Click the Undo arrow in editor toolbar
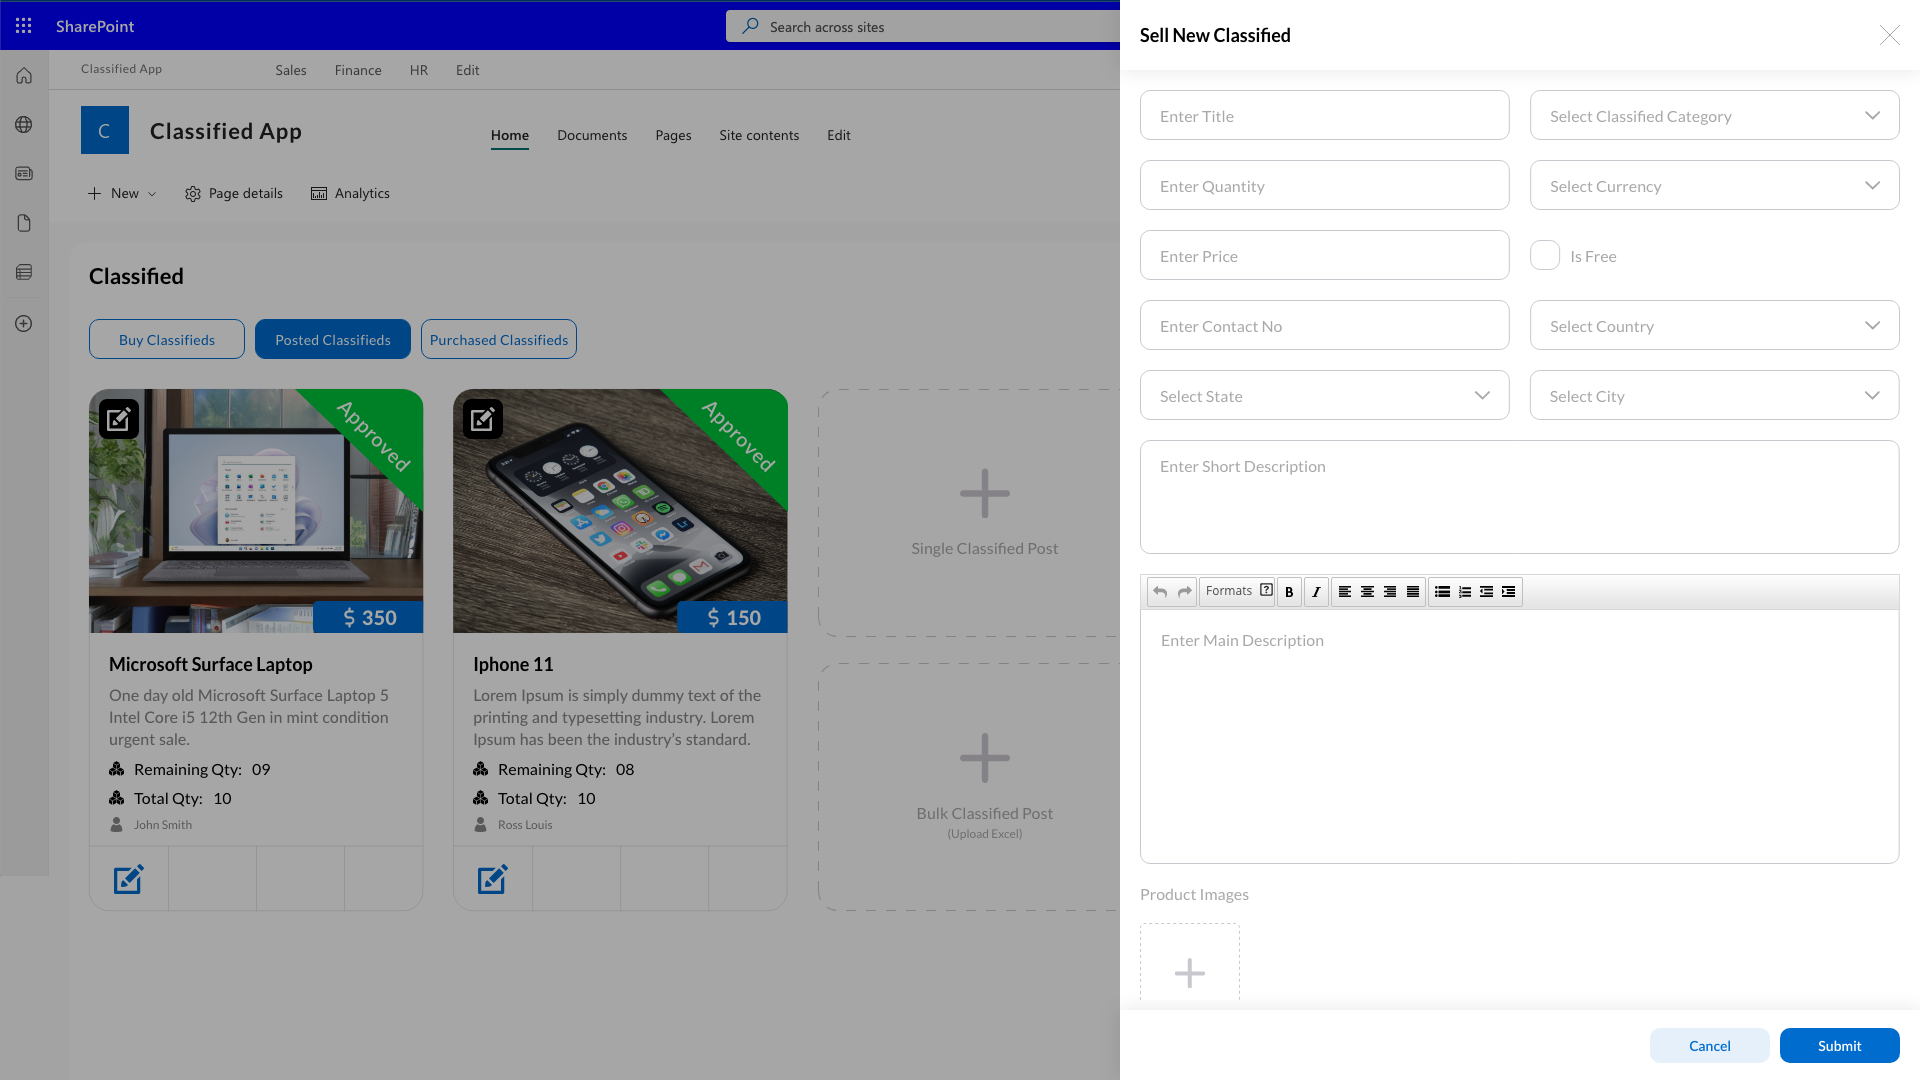Viewport: 1920px width, 1080px height. [x=1160, y=592]
